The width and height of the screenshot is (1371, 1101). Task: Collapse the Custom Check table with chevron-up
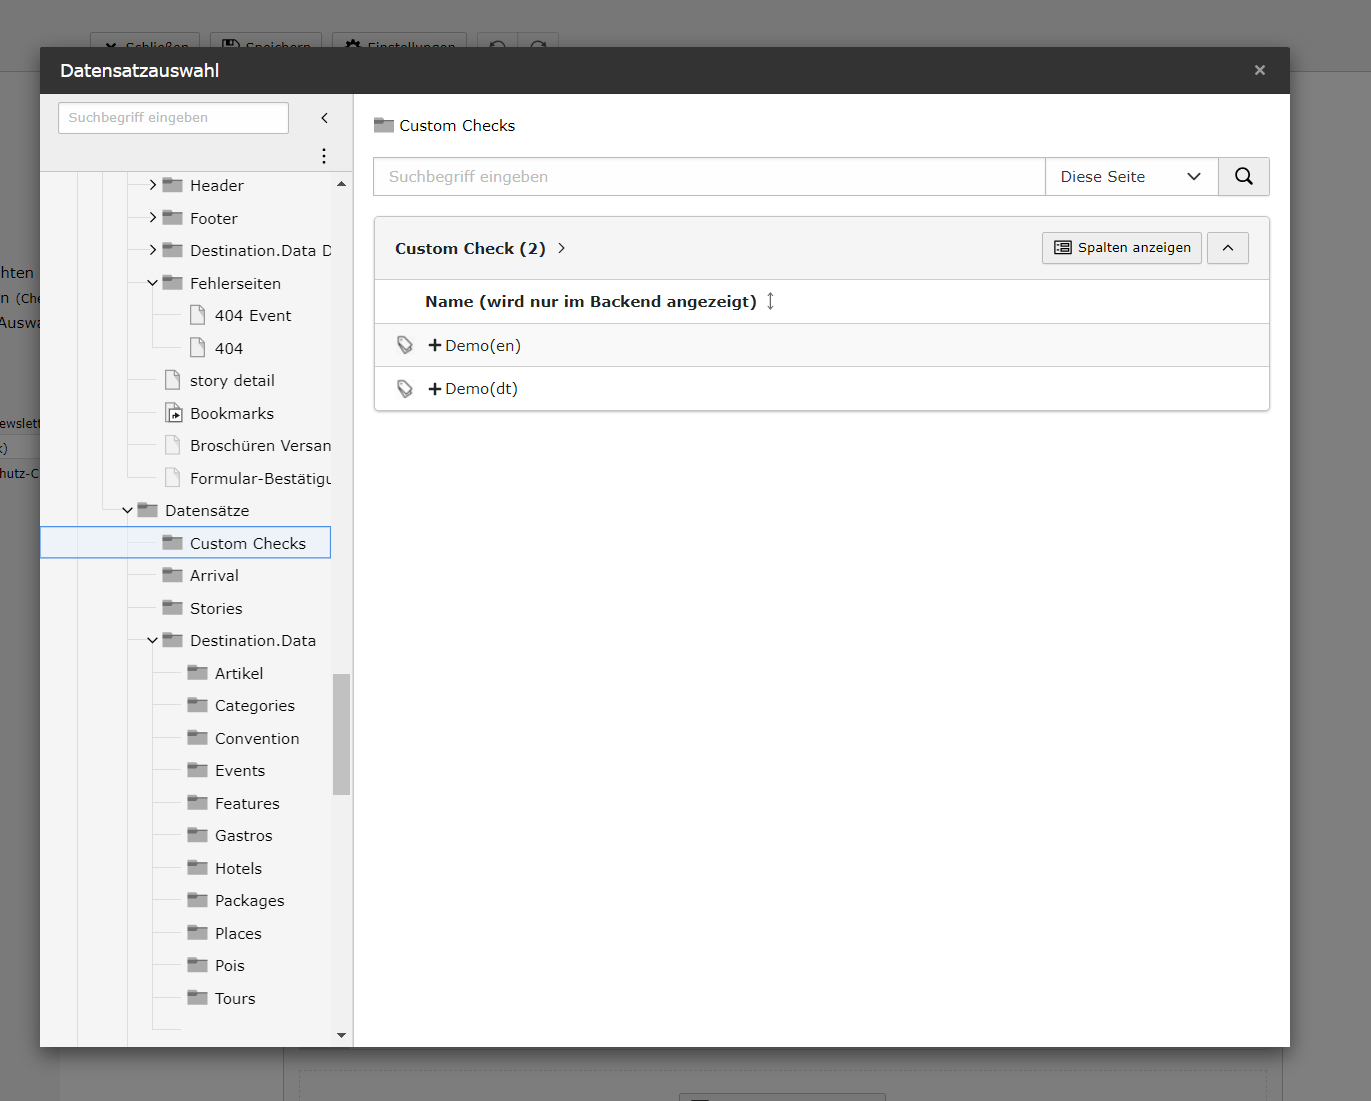point(1228,248)
